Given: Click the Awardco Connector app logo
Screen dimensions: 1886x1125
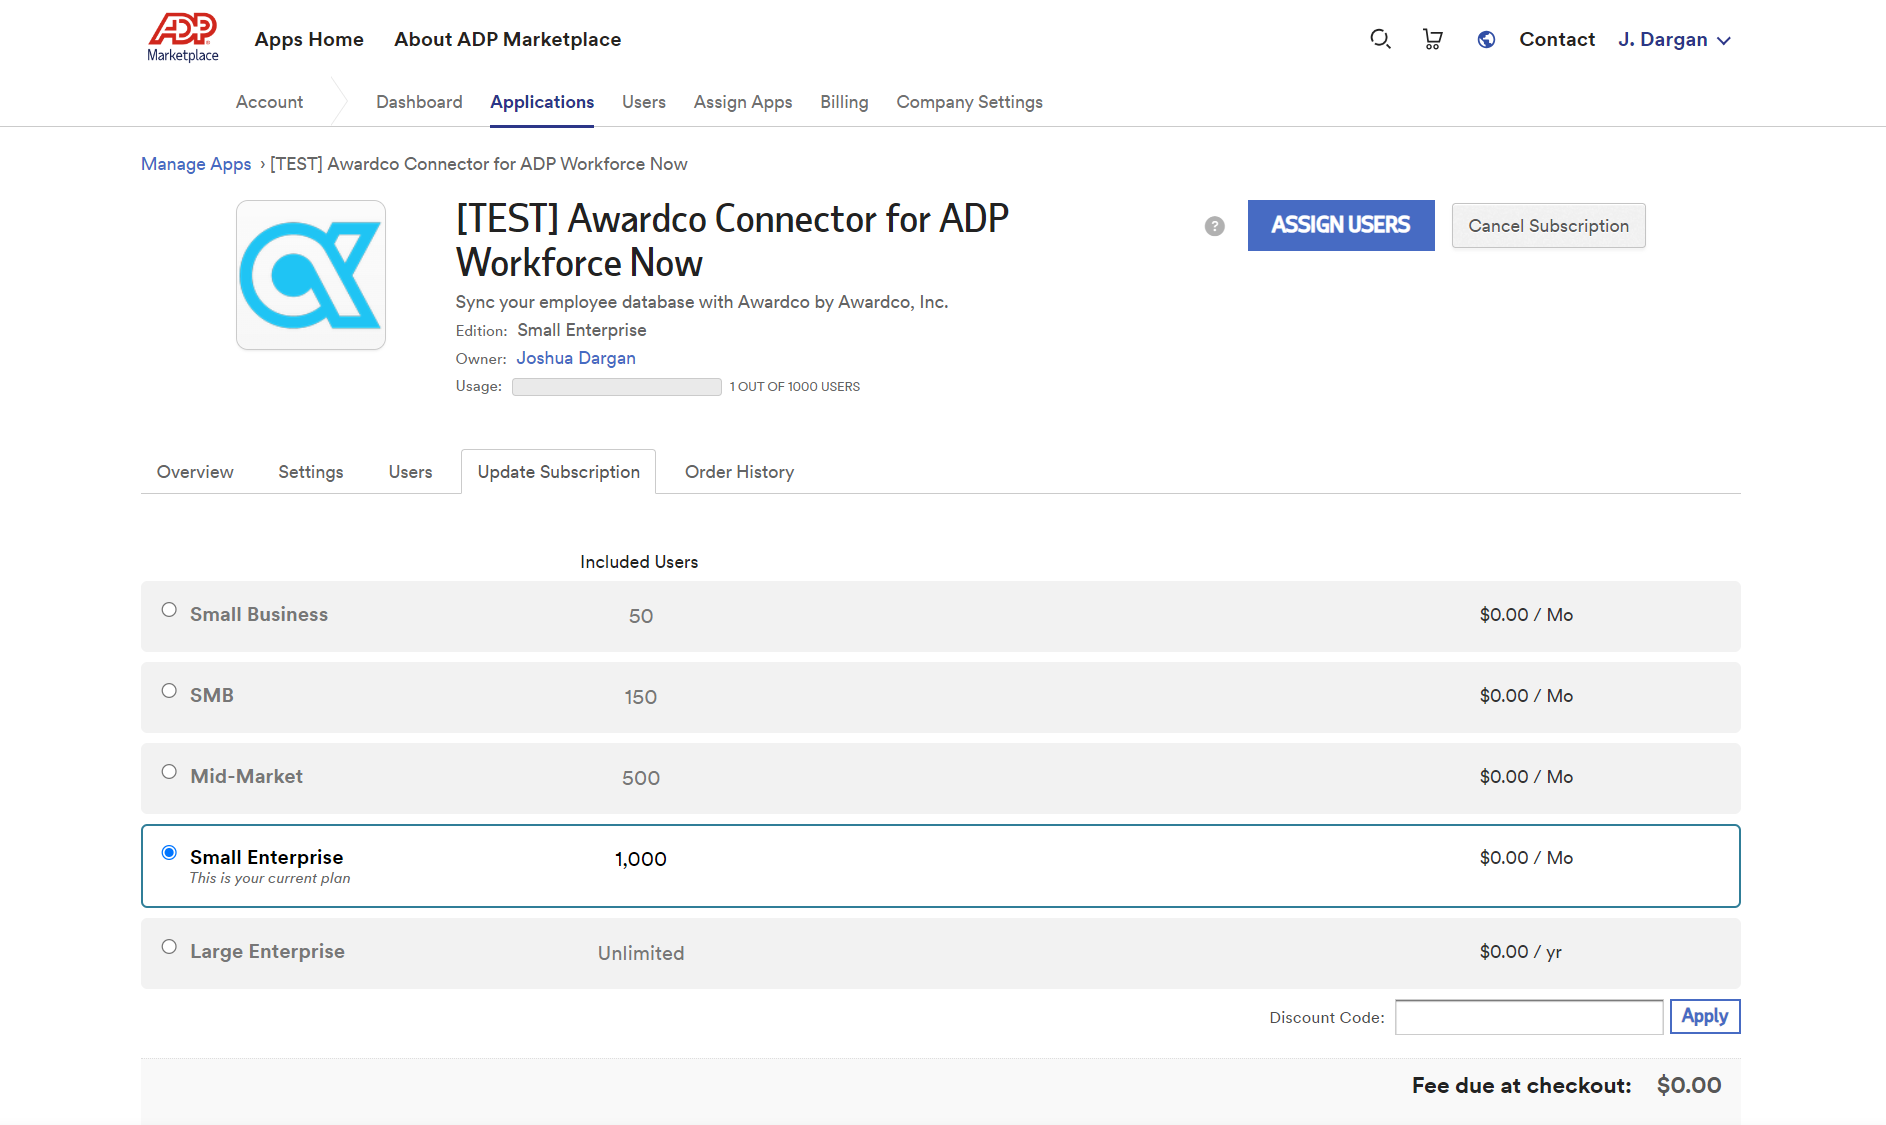Looking at the screenshot, I should click(310, 275).
